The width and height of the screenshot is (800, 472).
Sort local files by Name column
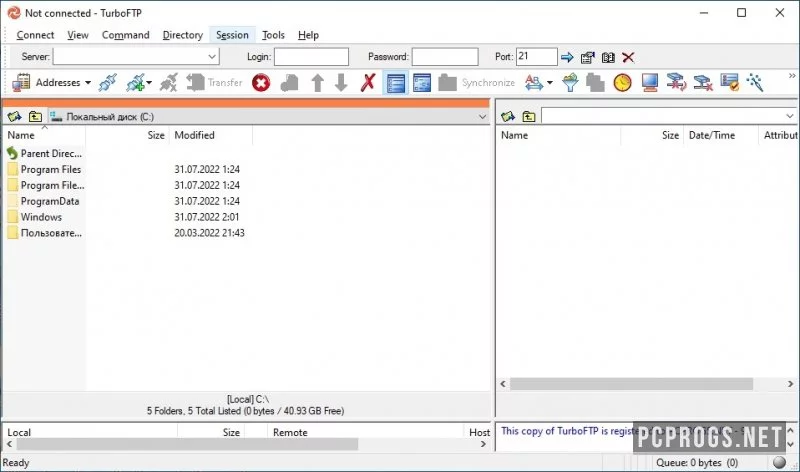(x=44, y=135)
